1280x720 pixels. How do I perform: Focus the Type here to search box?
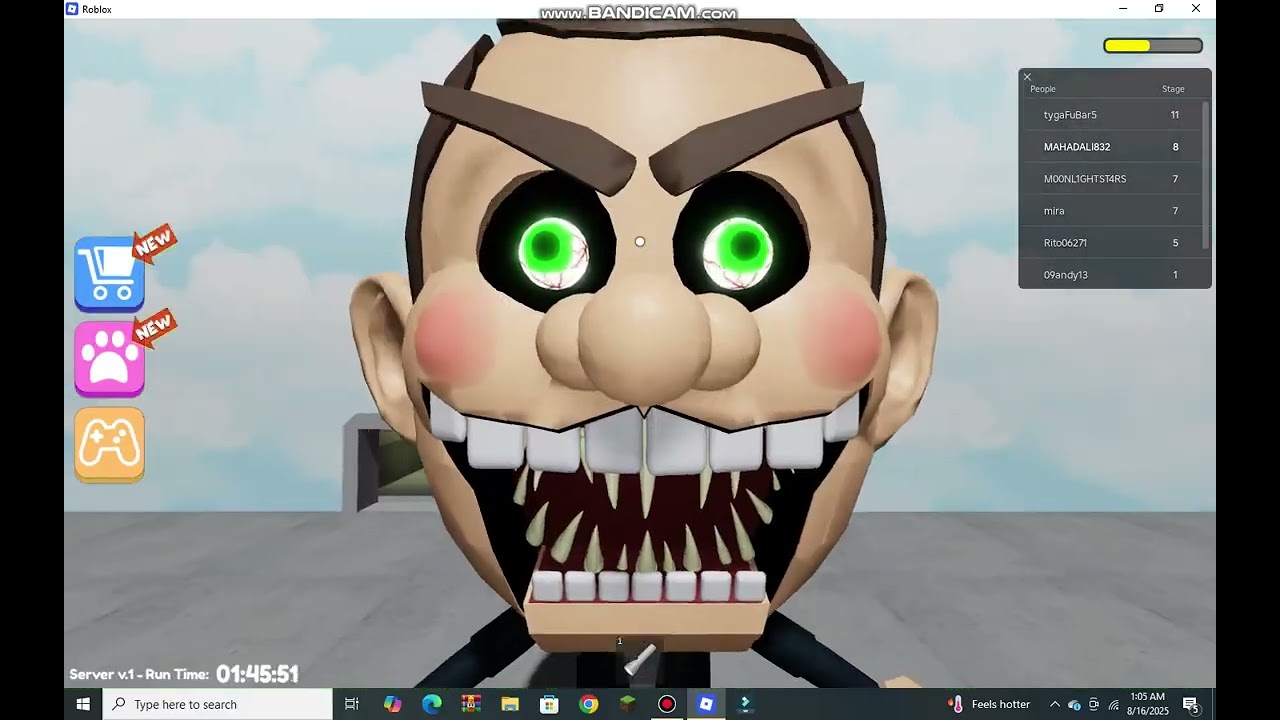pyautogui.click(x=217, y=704)
